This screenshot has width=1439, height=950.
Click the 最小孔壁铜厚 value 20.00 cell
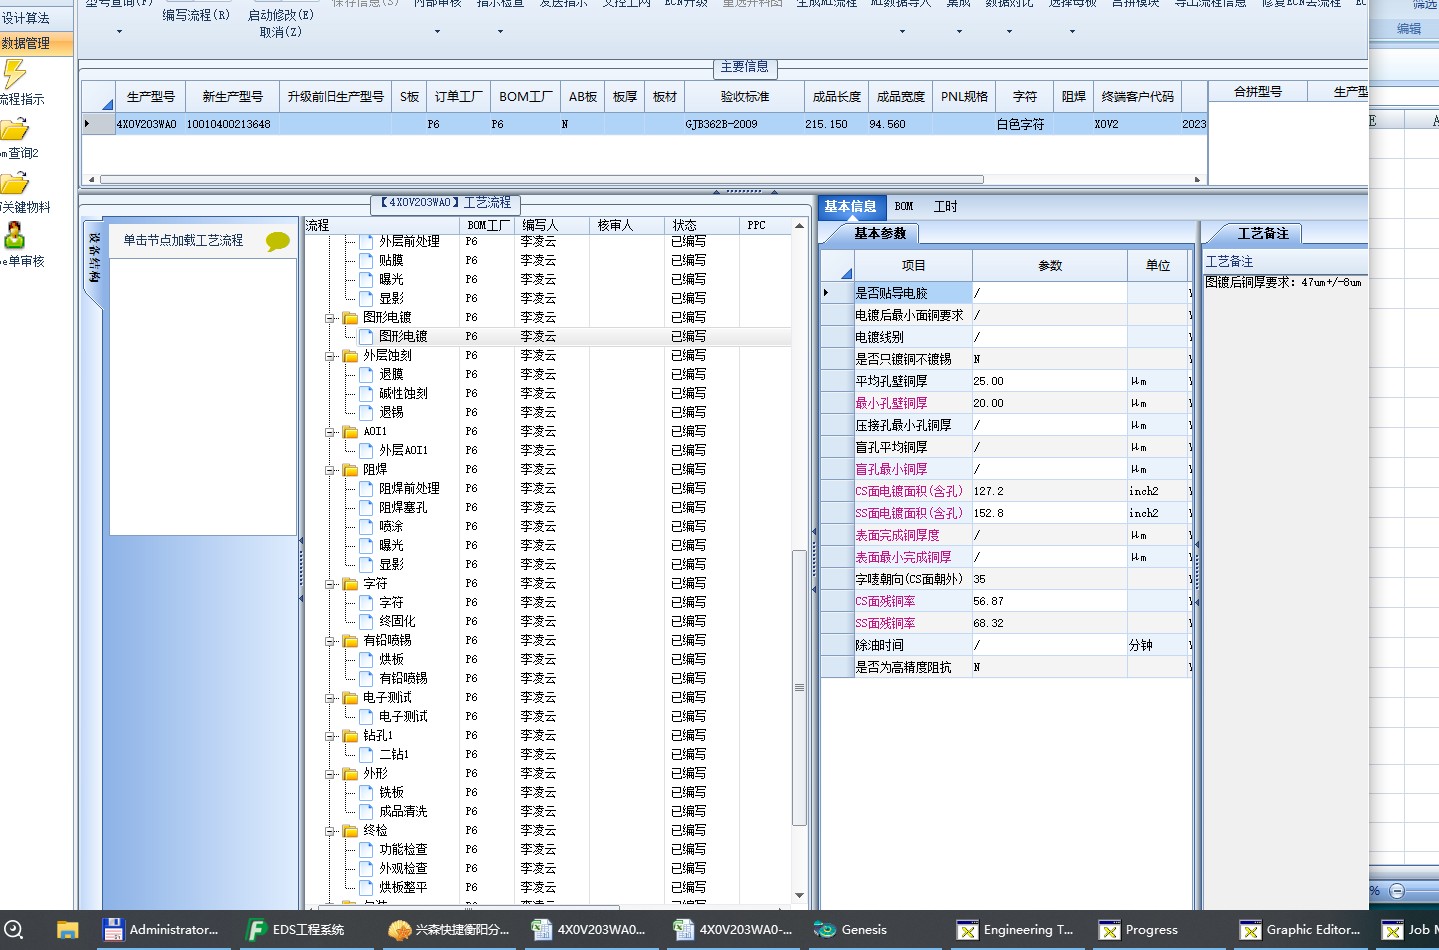point(1049,403)
